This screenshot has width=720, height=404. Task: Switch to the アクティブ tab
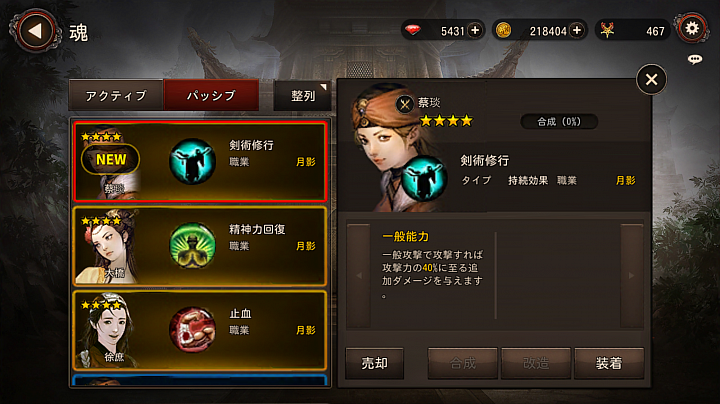click(116, 95)
